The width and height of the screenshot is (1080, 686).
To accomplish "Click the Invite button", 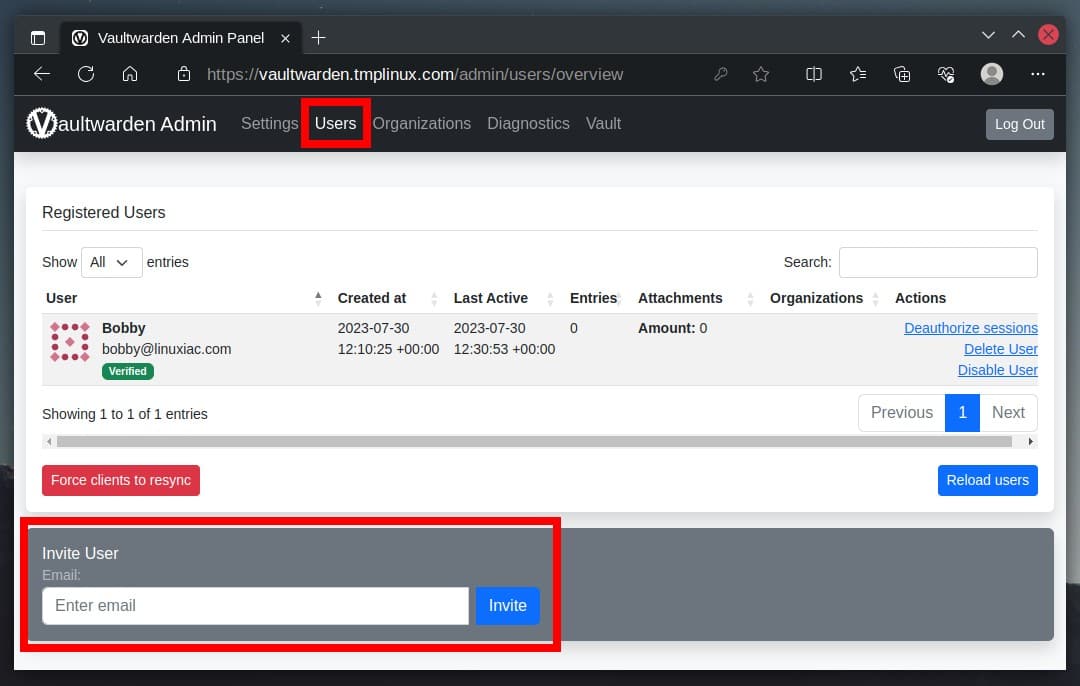I will click(x=507, y=605).
